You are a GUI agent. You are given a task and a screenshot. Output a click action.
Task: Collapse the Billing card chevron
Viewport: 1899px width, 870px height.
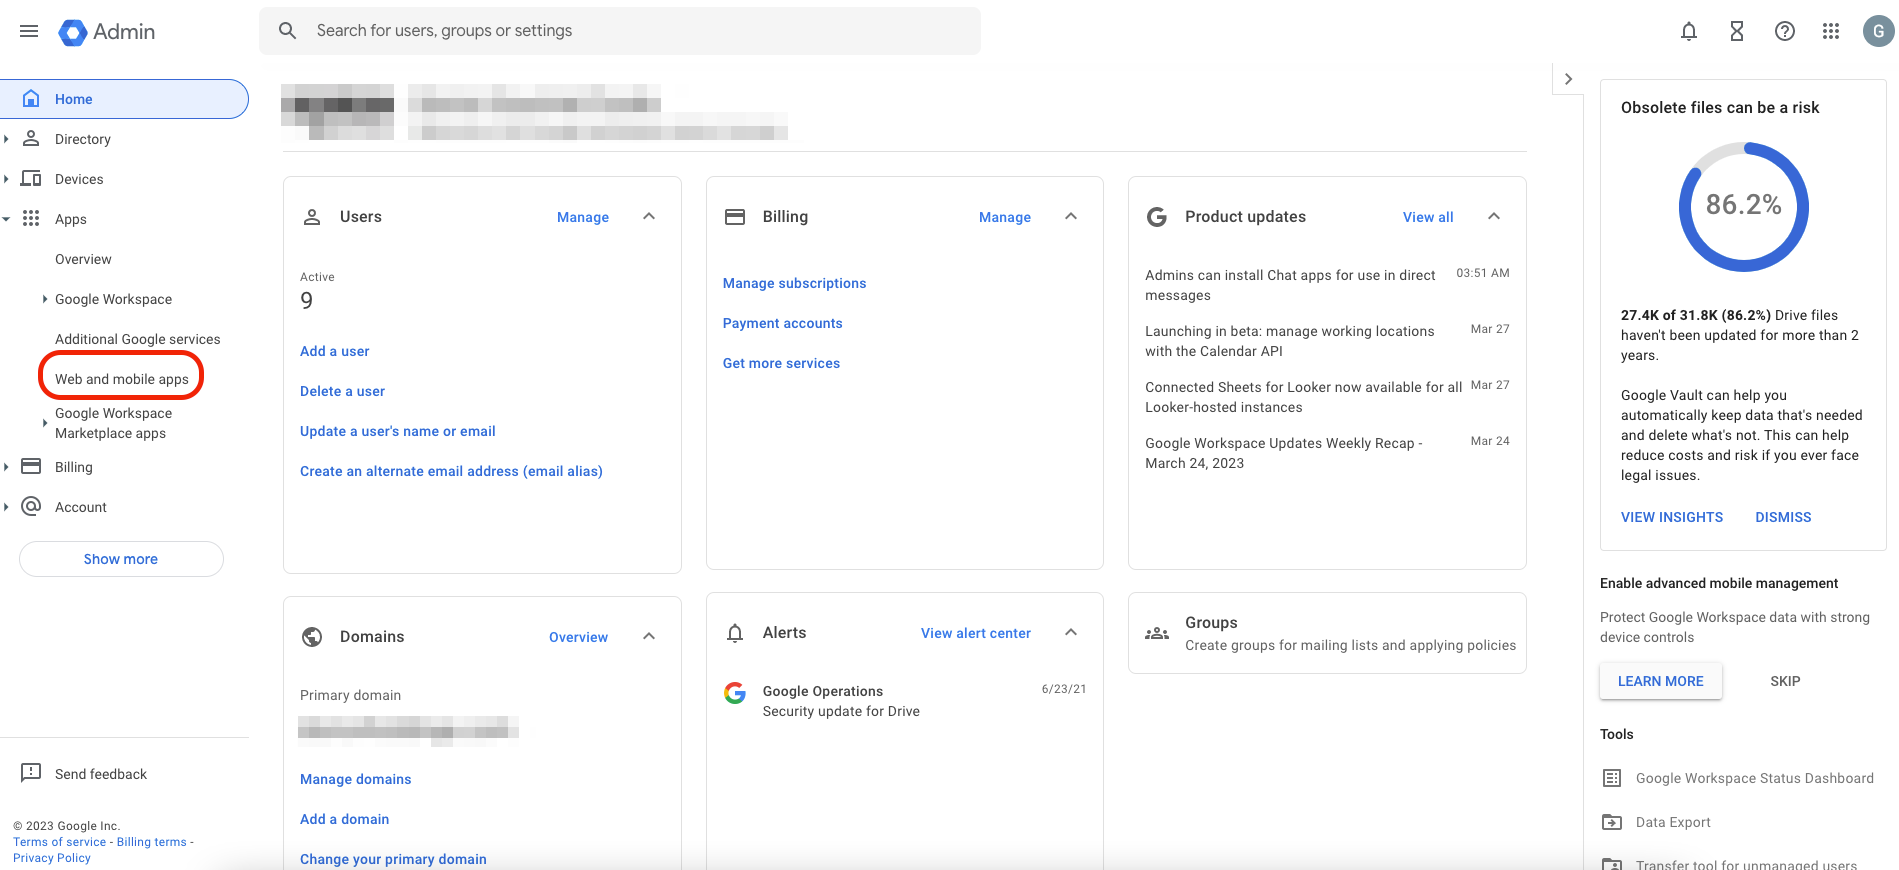click(1071, 217)
